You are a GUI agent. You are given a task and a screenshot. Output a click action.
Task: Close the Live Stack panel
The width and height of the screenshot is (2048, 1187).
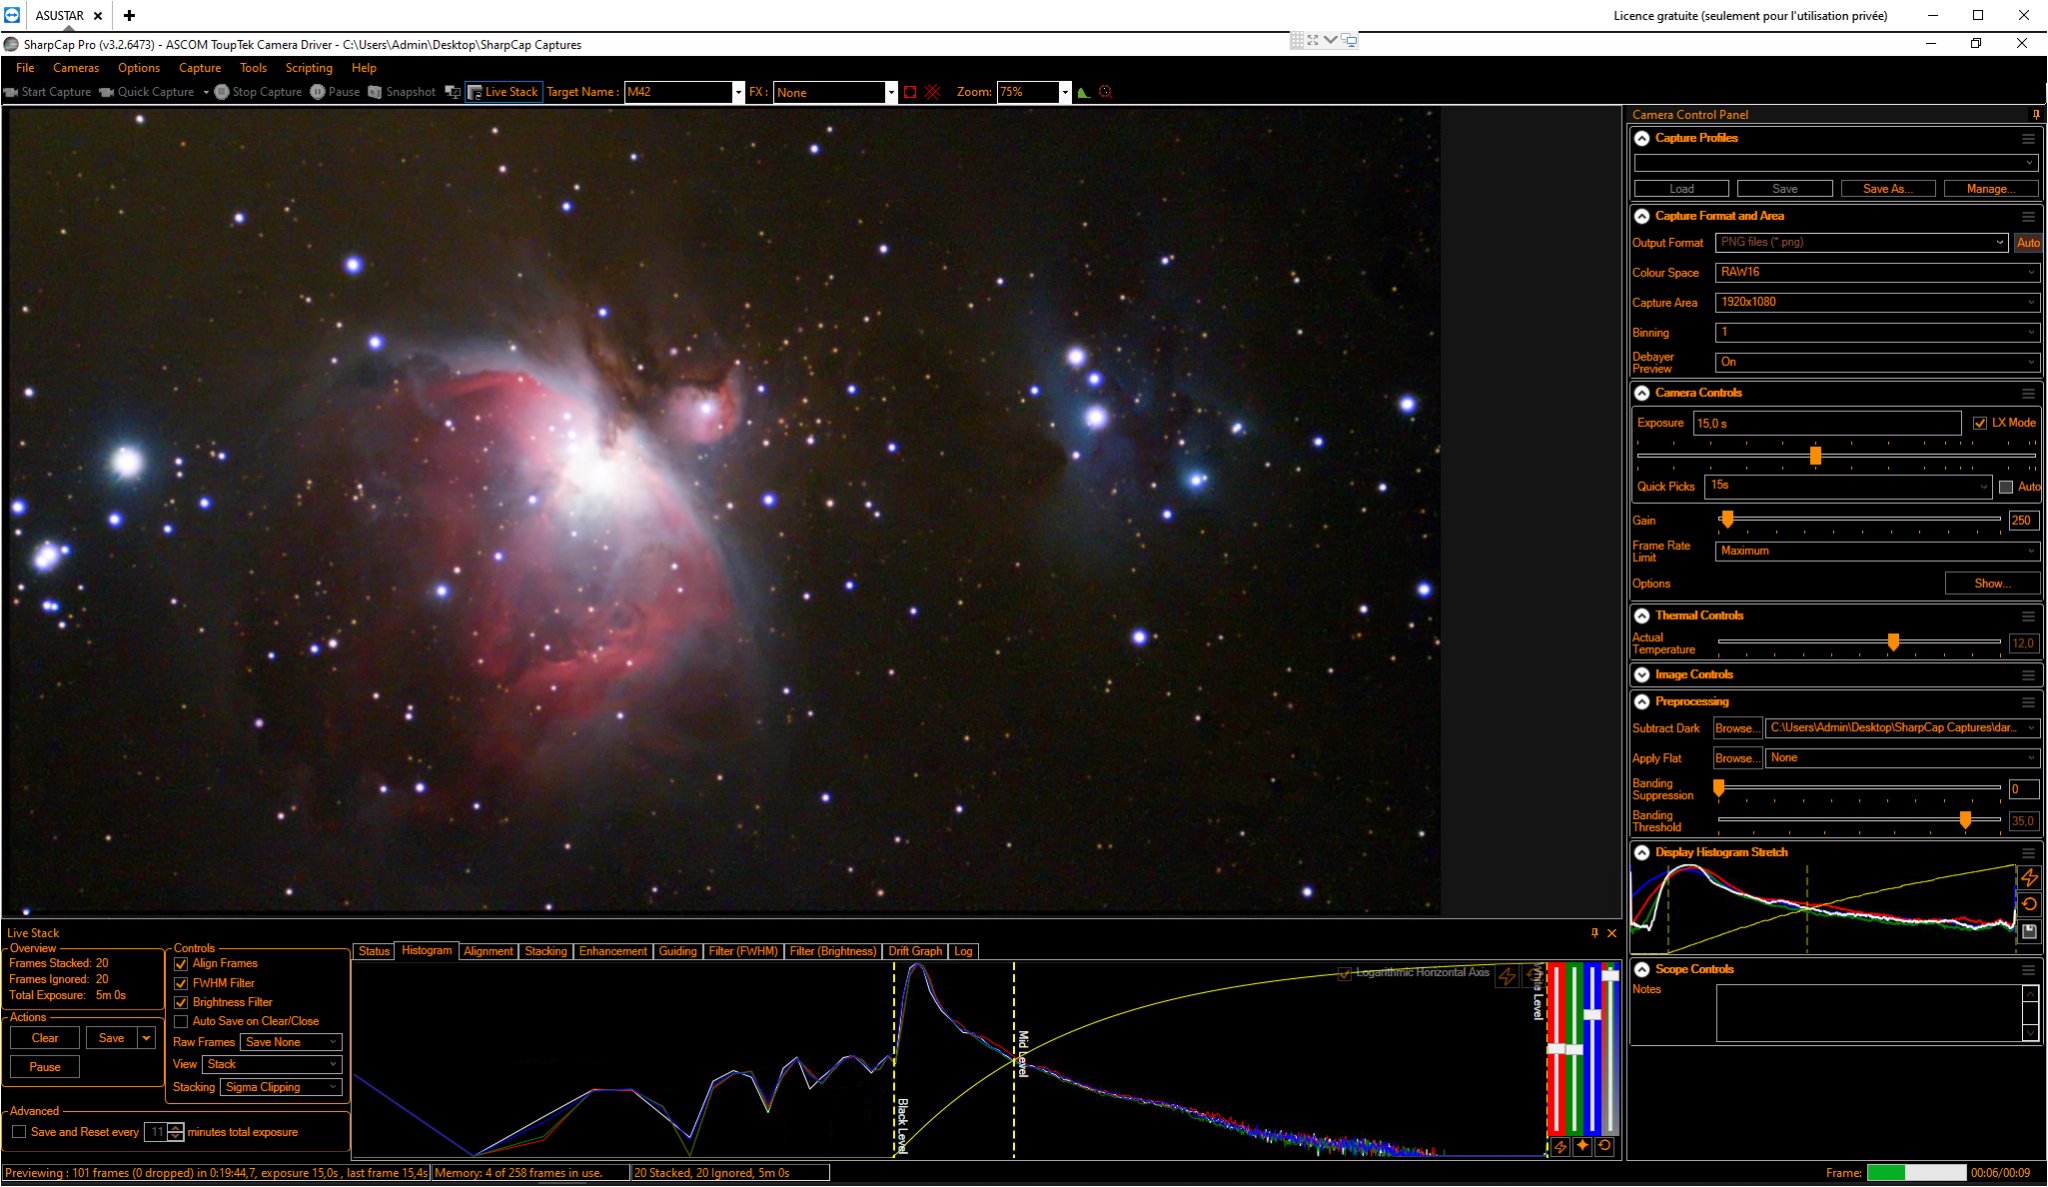pos(1612,933)
